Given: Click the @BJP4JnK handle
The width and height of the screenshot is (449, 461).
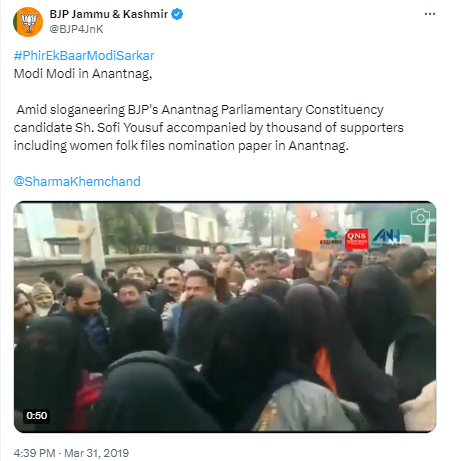Looking at the screenshot, I should pos(76,29).
